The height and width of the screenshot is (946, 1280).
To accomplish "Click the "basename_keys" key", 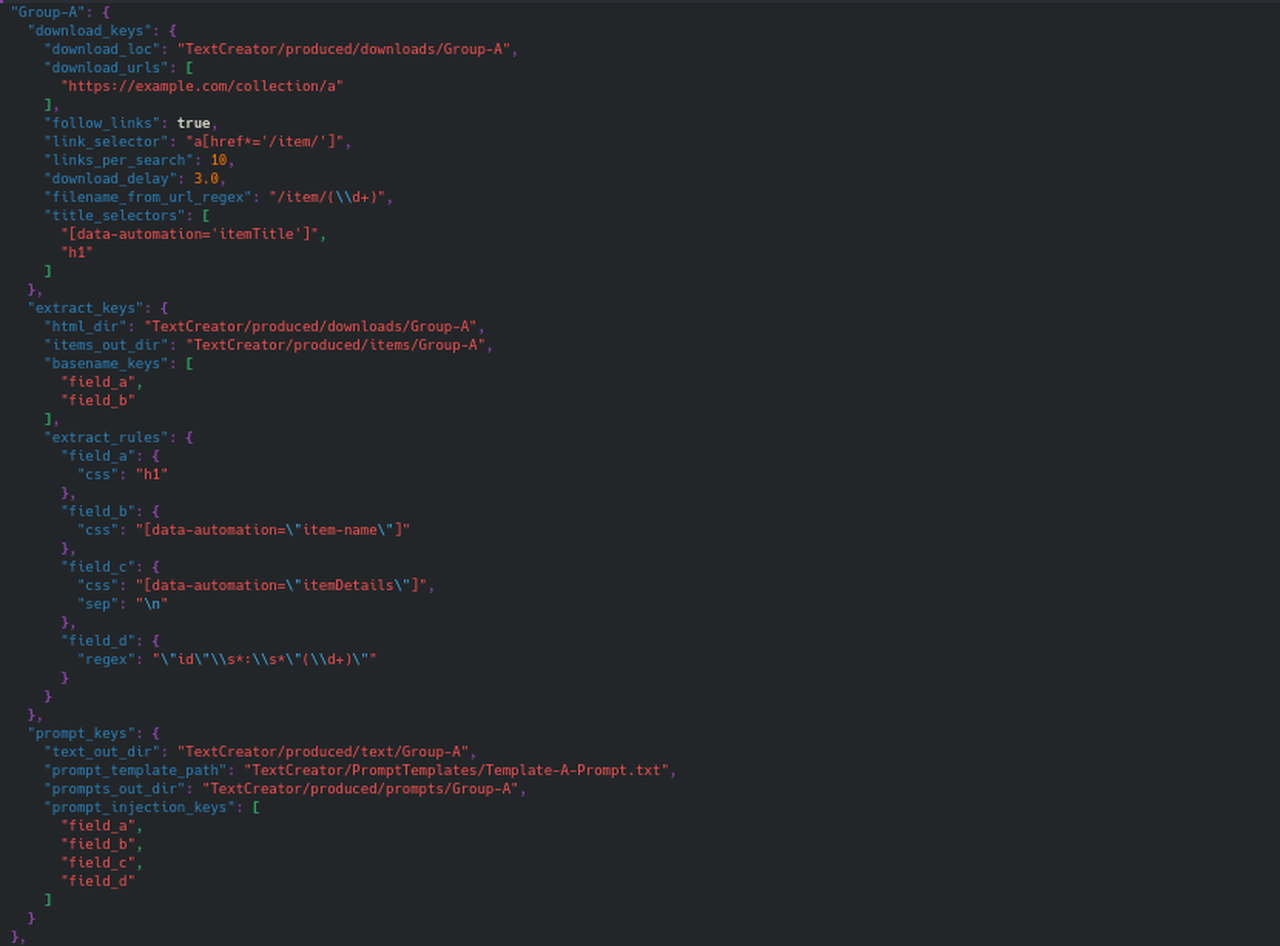I will (x=106, y=363).
